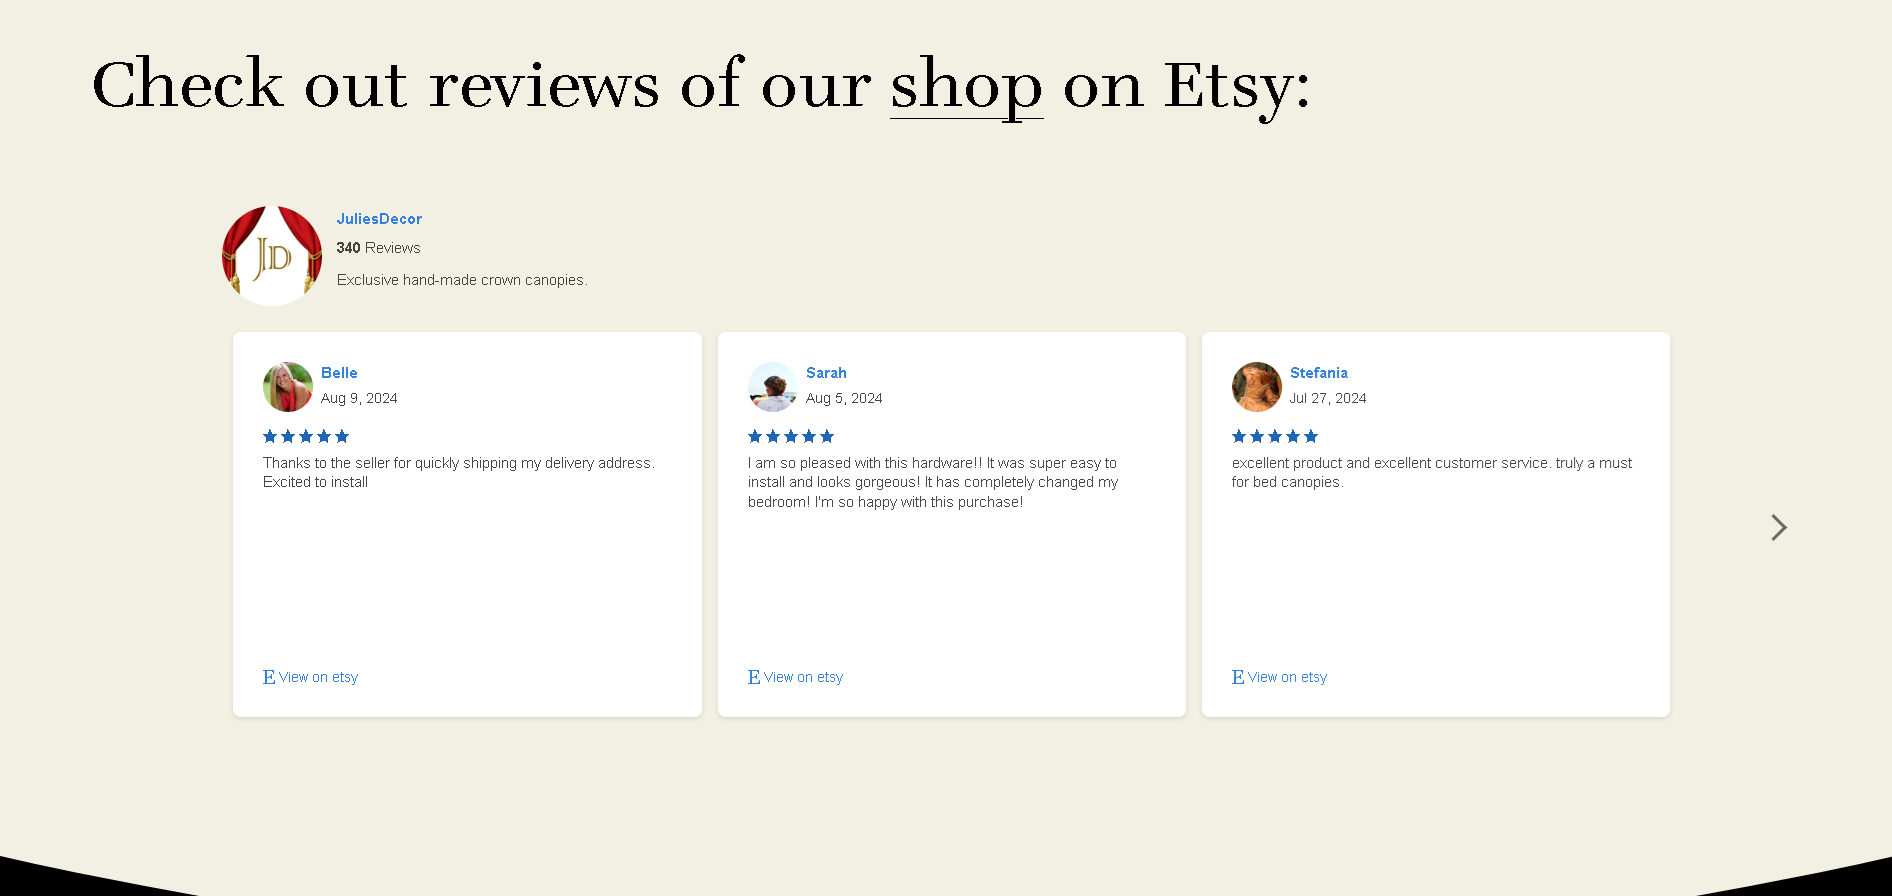Show next reviews with right chevron arrow

coord(1778,527)
